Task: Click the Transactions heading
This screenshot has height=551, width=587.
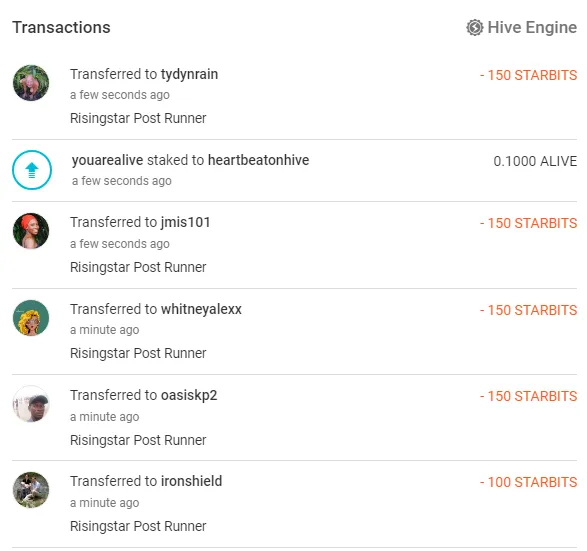Action: pyautogui.click(x=61, y=28)
